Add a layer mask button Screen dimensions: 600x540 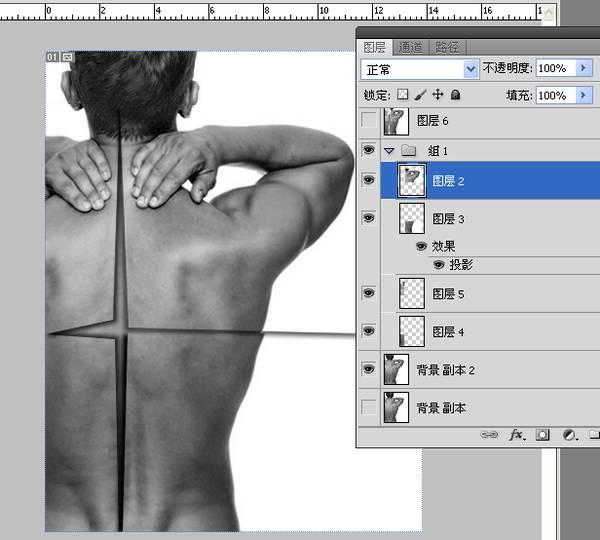(x=543, y=435)
